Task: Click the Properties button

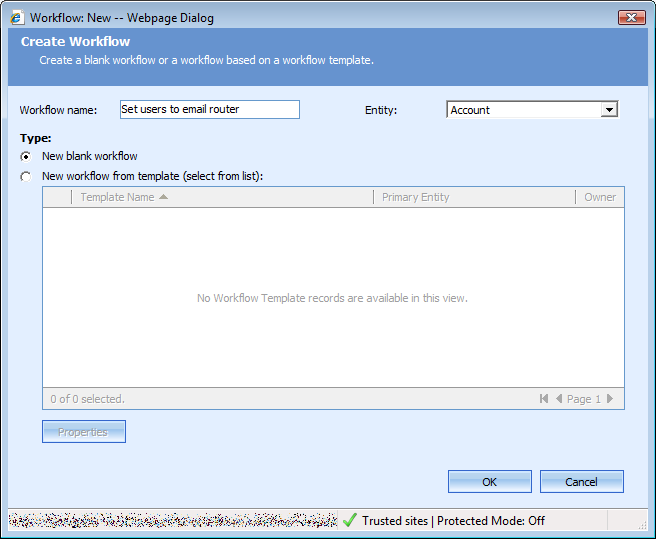Action: (84, 432)
